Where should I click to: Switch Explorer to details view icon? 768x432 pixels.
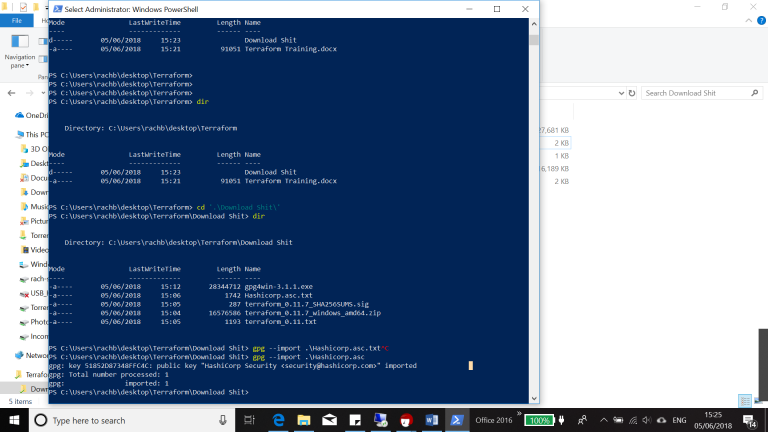(745, 401)
